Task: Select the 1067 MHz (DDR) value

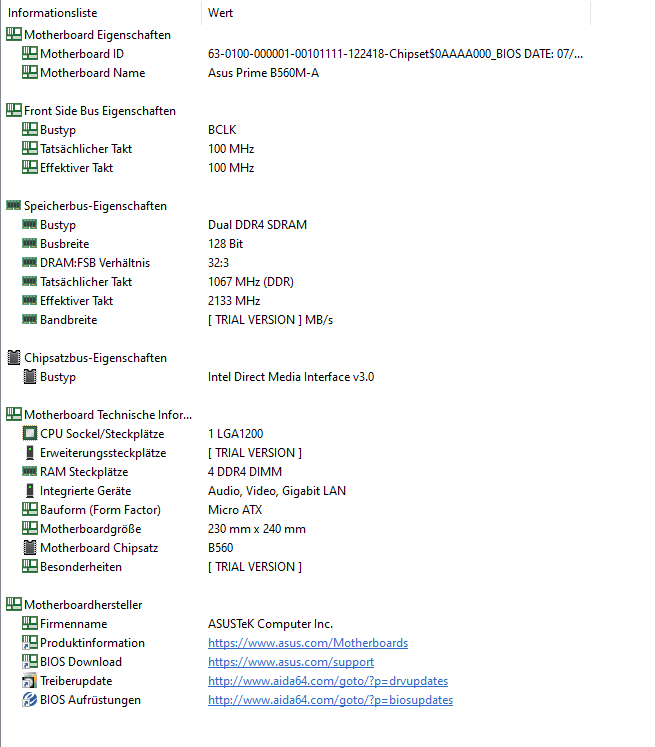Action: 251,282
